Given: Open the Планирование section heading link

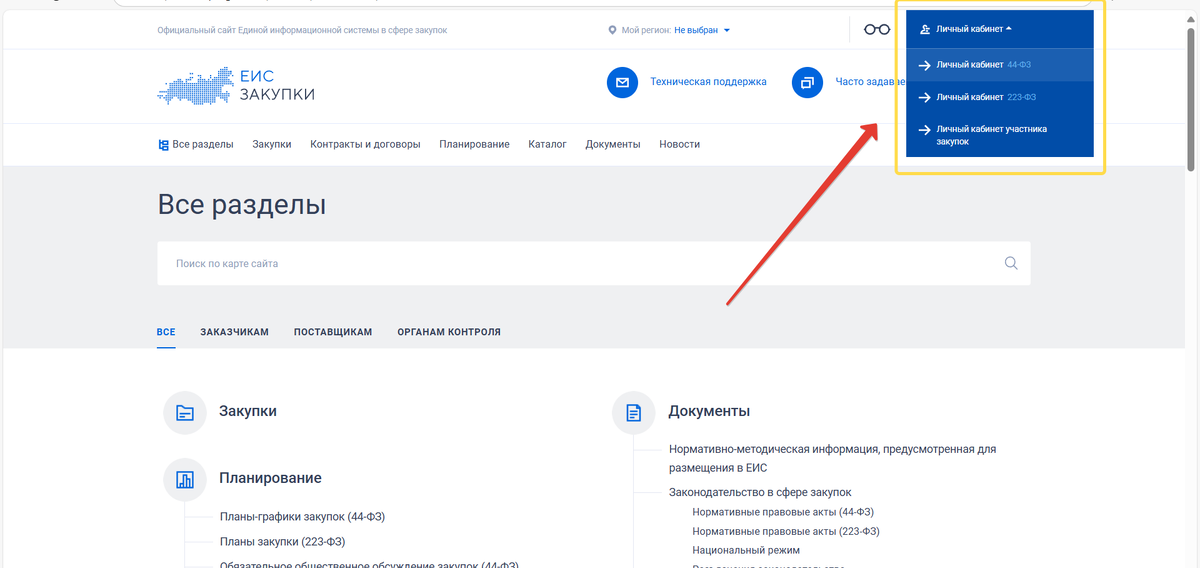Looking at the screenshot, I should pos(270,478).
